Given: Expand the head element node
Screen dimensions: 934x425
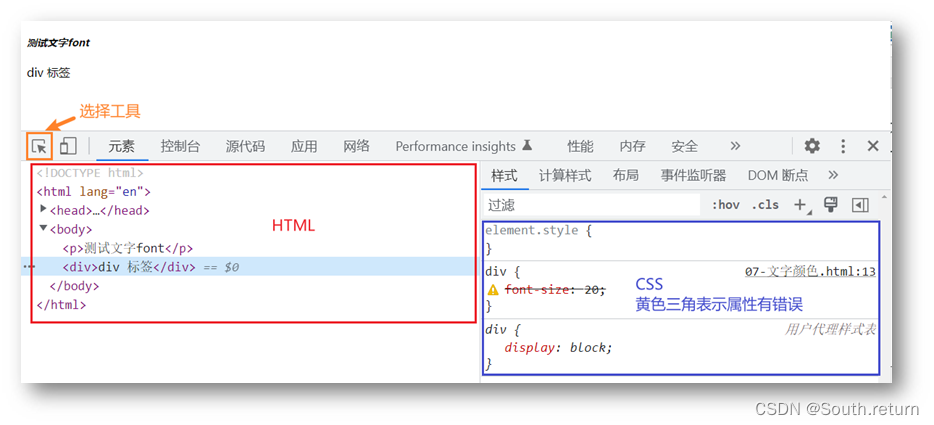Looking at the screenshot, I should 43,209.
